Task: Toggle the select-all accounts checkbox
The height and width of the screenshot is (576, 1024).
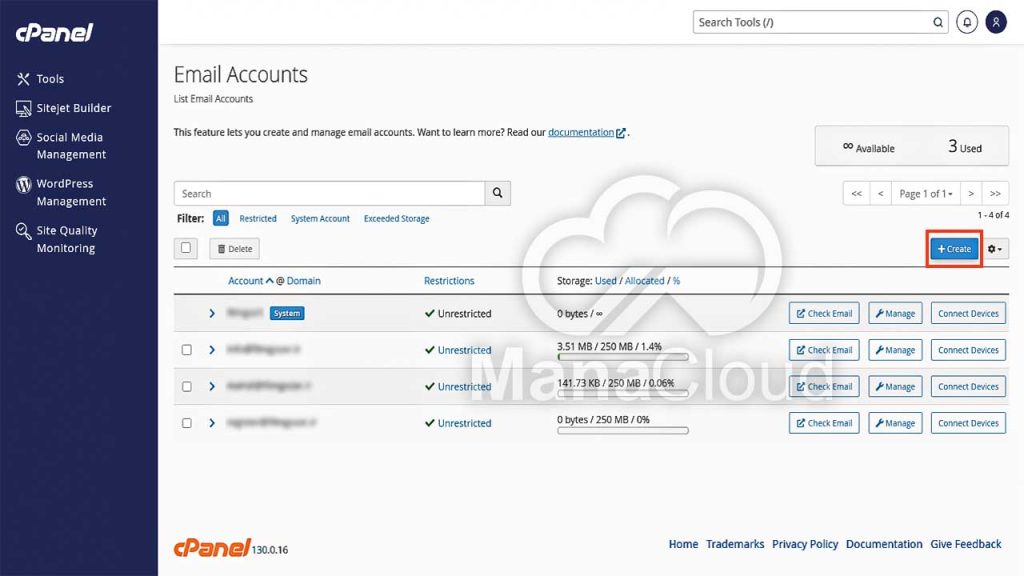Action: click(186, 248)
